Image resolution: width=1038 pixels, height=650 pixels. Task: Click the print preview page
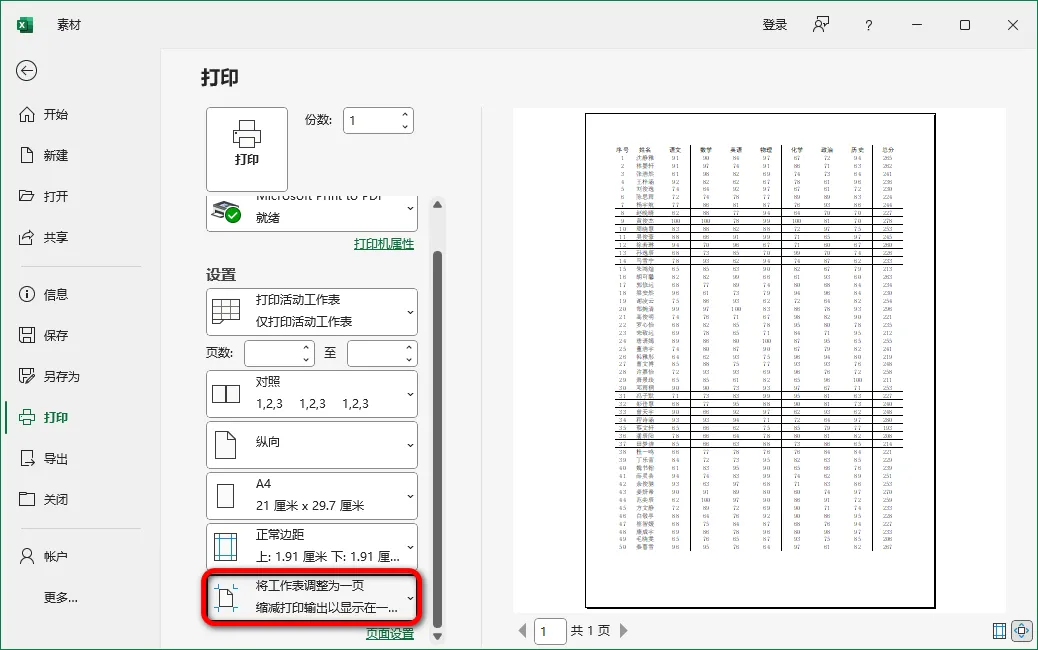point(760,361)
